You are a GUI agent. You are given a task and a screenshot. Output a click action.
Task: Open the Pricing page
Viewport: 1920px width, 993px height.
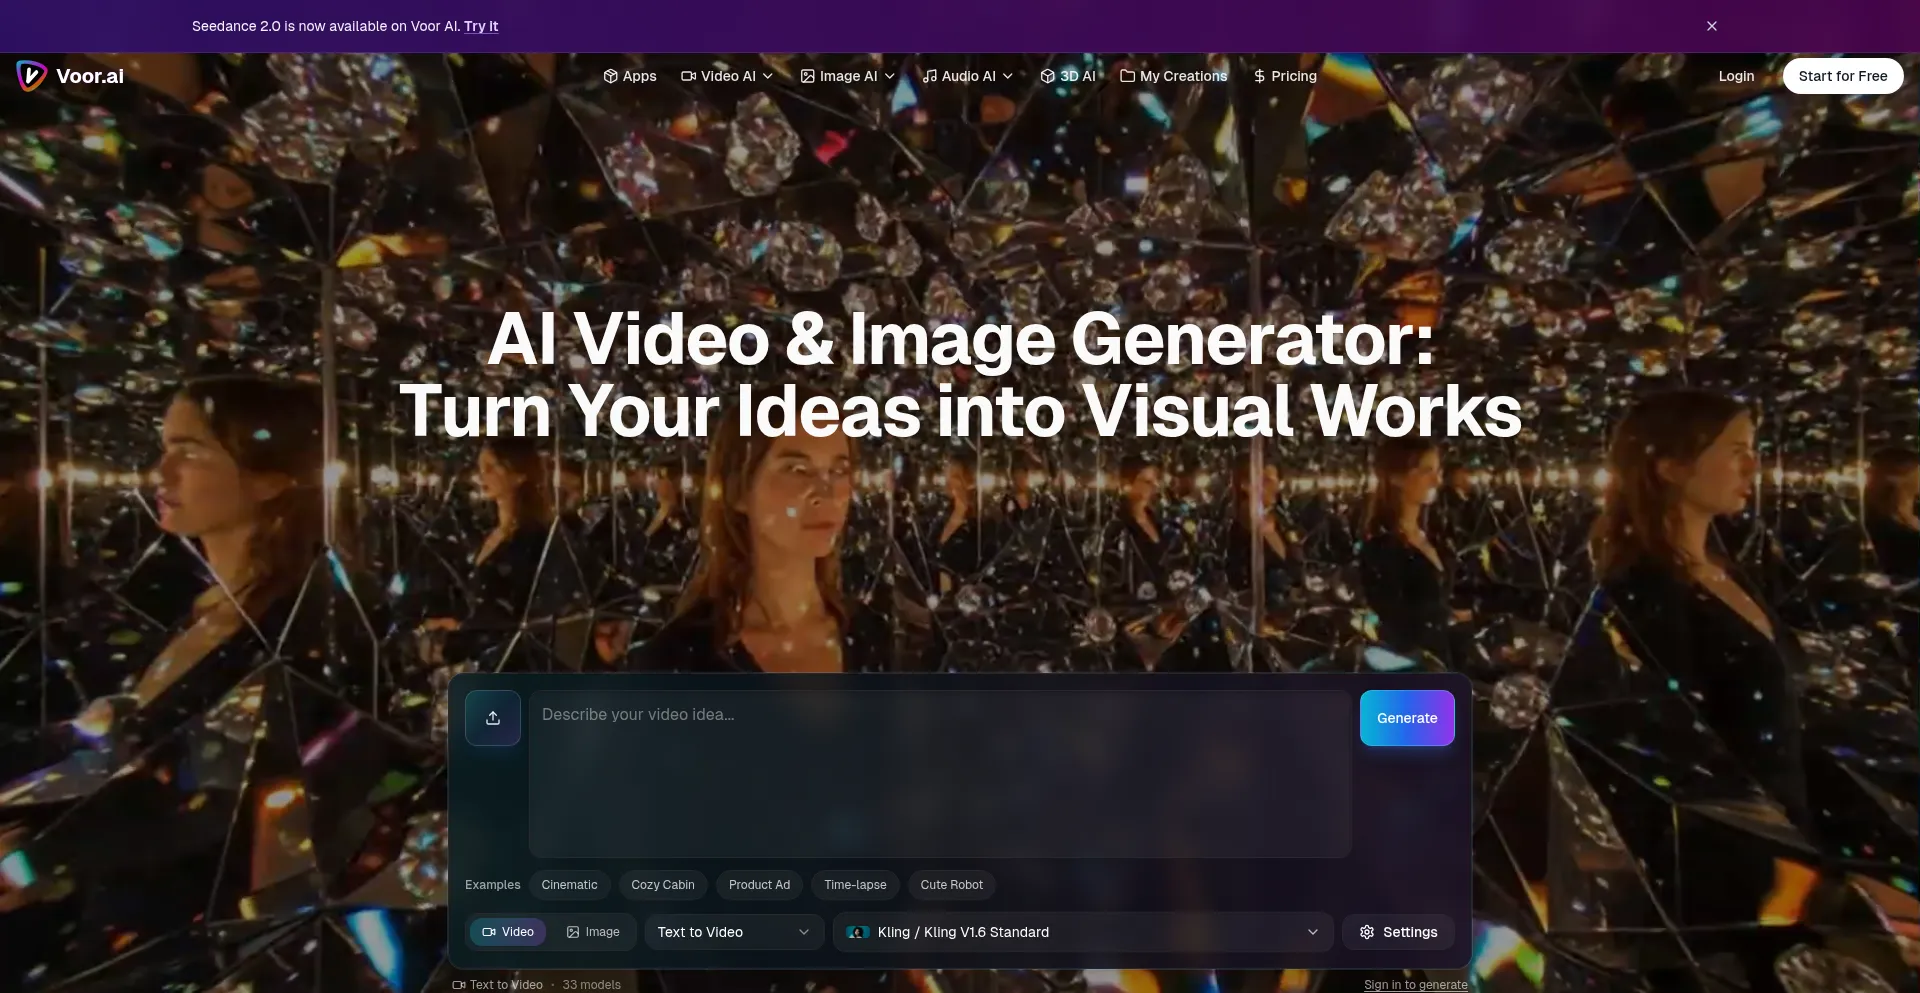click(x=1285, y=76)
